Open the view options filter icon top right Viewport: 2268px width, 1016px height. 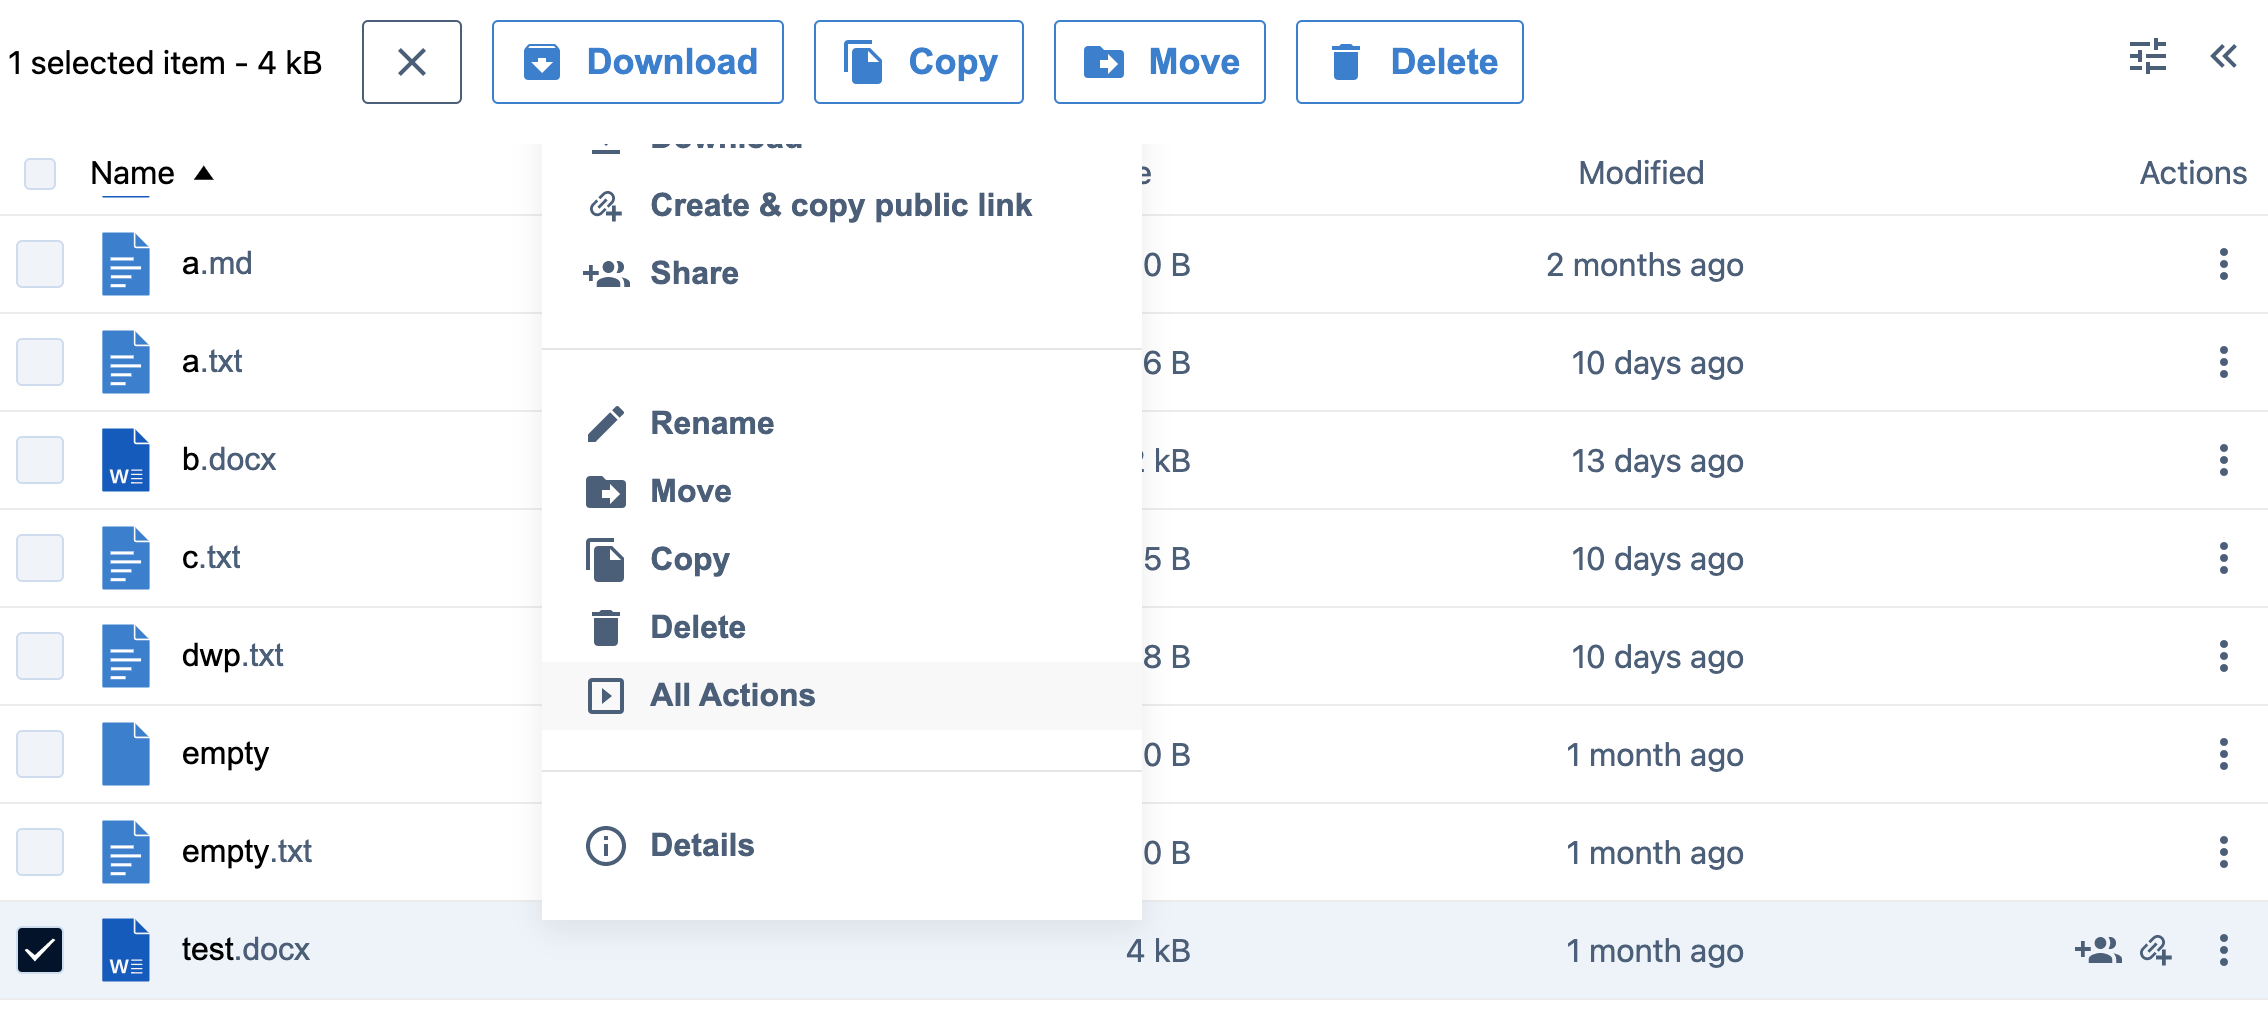pos(2147,58)
